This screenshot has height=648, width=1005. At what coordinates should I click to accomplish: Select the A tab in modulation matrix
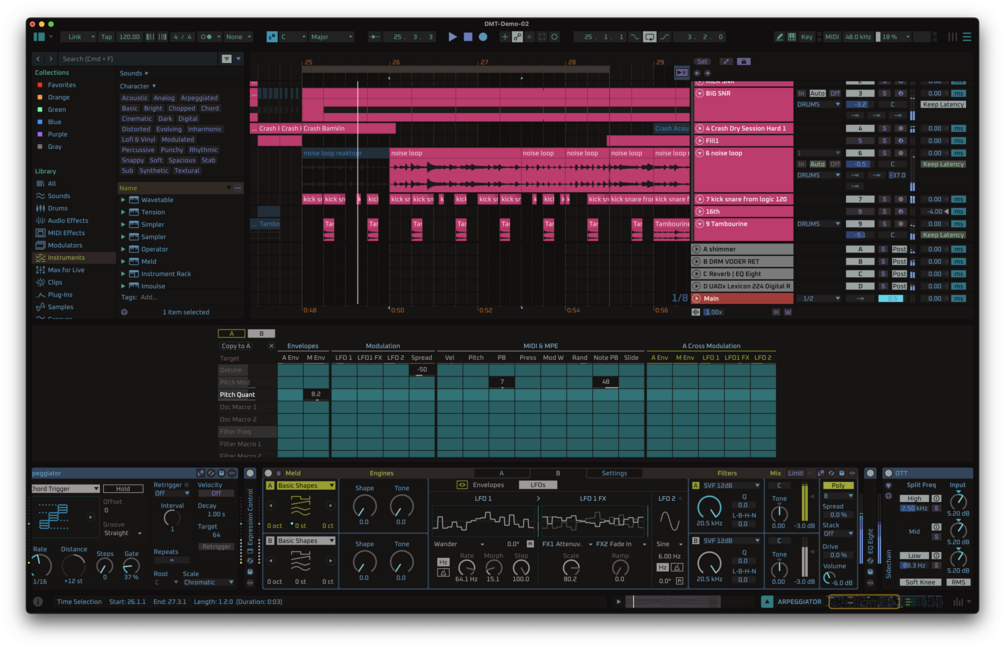pos(231,333)
